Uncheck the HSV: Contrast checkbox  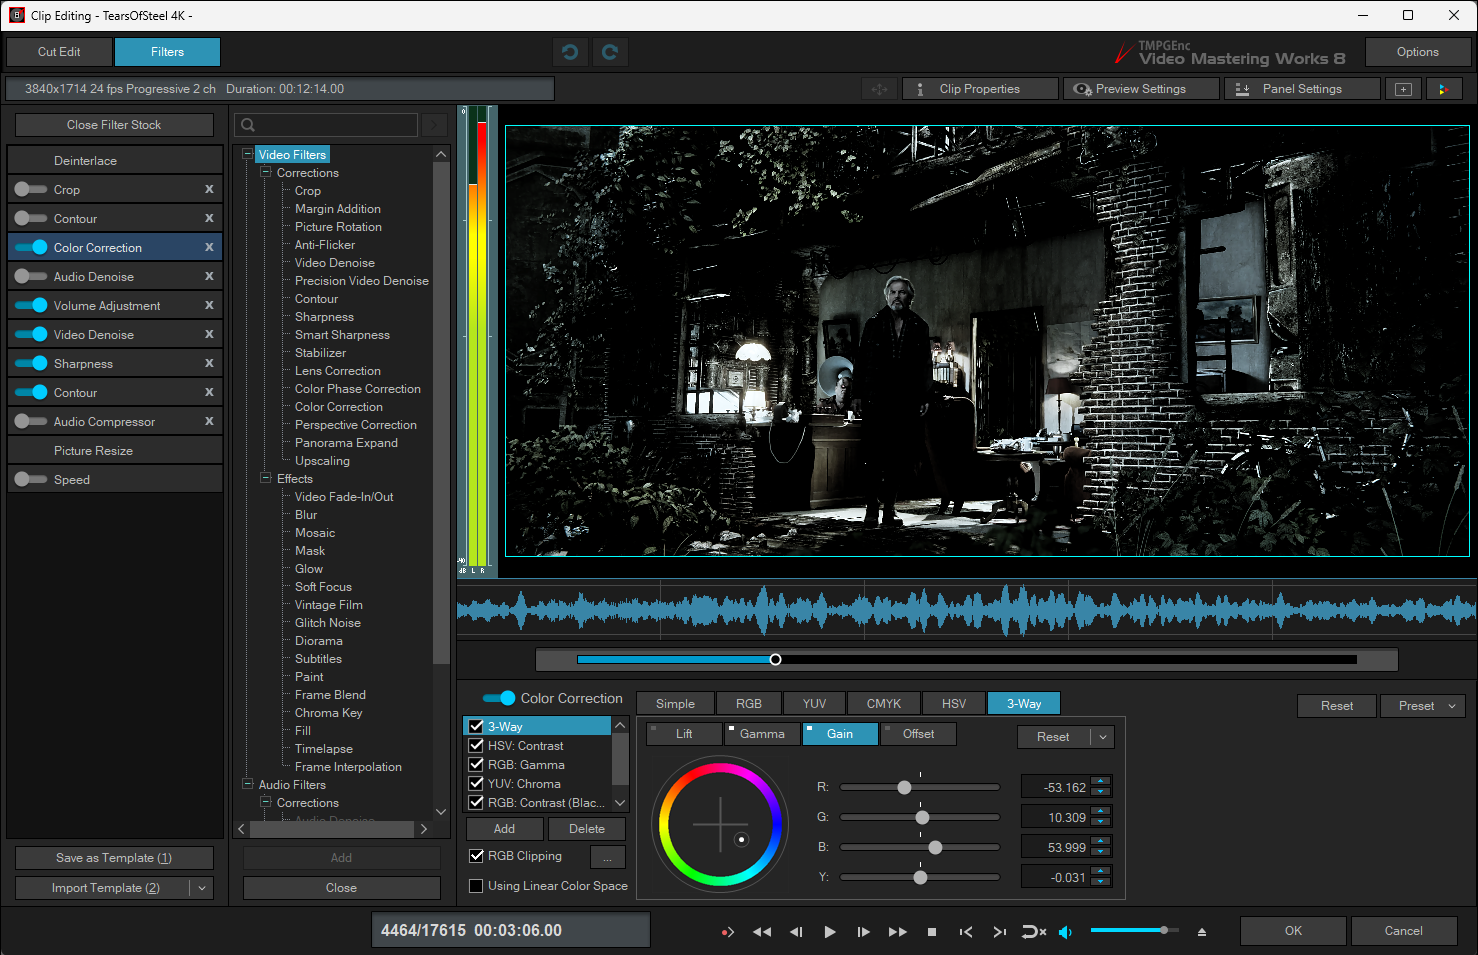click(x=477, y=746)
